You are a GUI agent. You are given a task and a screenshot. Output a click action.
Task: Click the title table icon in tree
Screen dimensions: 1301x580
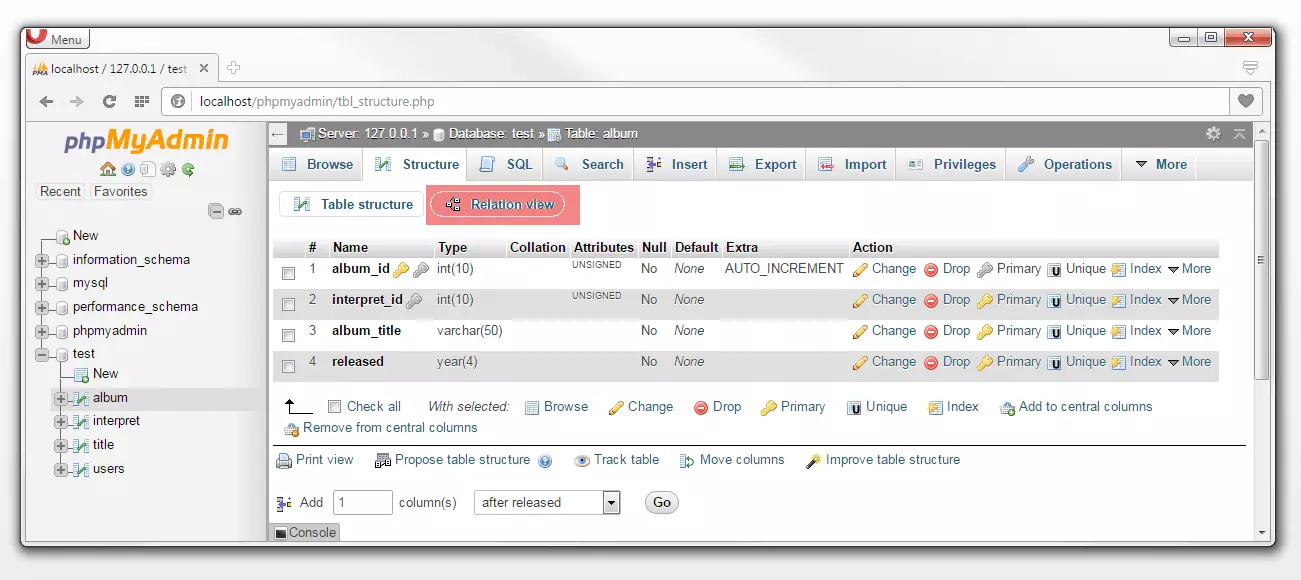[81, 445]
